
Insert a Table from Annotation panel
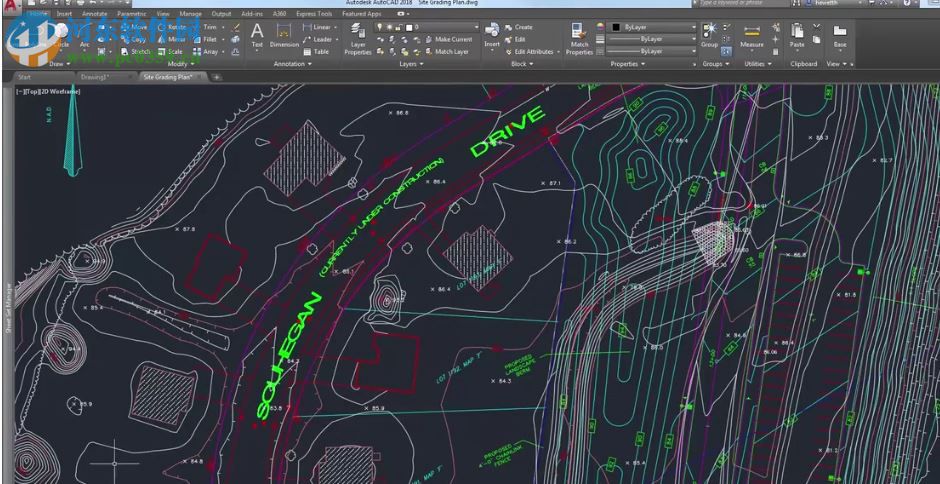(x=317, y=52)
